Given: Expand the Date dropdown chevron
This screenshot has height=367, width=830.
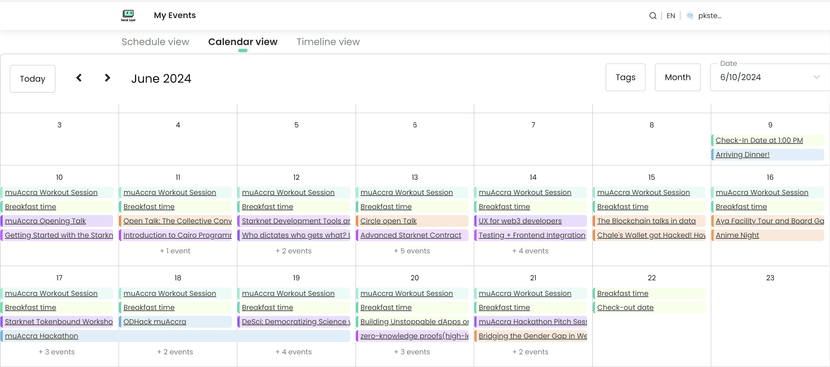Looking at the screenshot, I should [x=816, y=77].
